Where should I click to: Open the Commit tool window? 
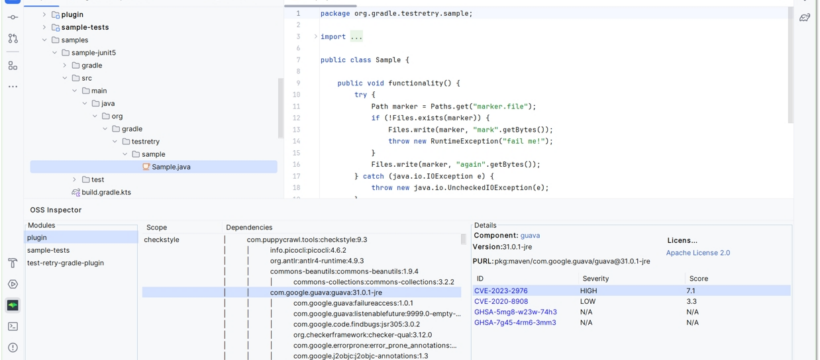[13, 17]
